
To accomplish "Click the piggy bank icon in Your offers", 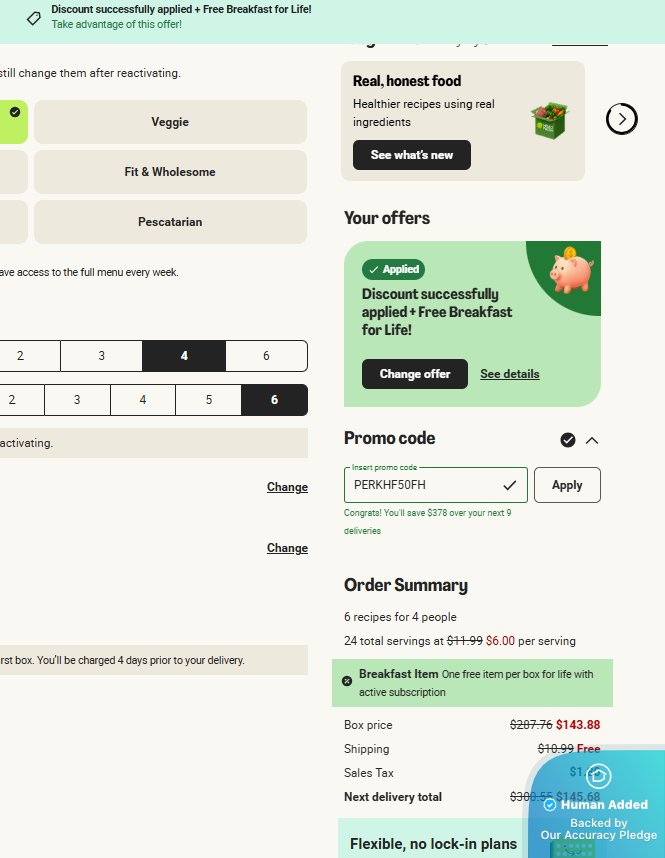I will (570, 271).
